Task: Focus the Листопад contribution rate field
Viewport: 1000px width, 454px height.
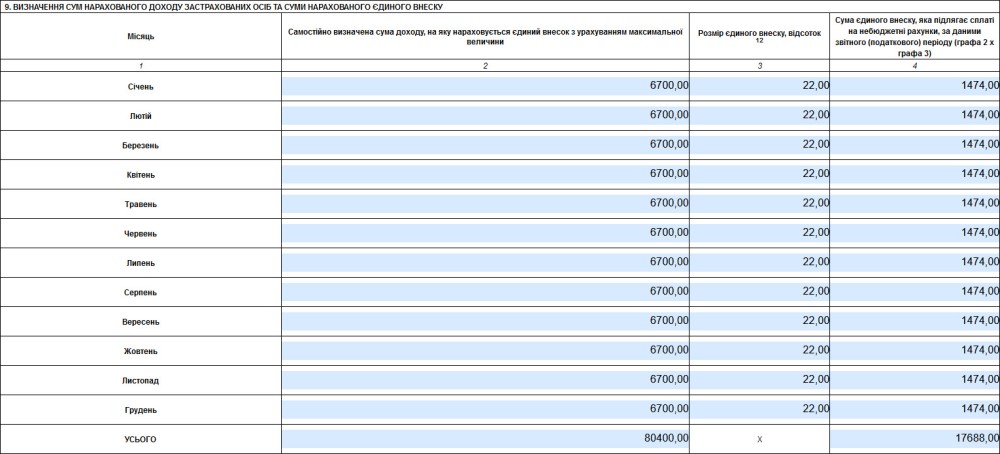Action: pos(759,380)
